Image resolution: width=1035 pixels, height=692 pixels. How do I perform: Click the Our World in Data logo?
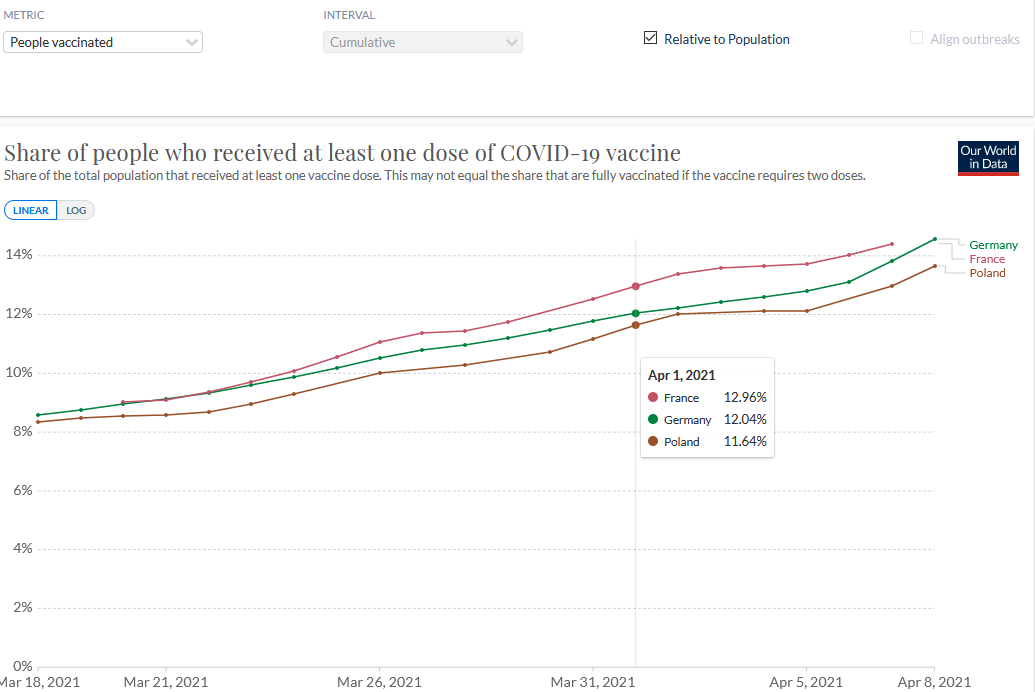988,158
